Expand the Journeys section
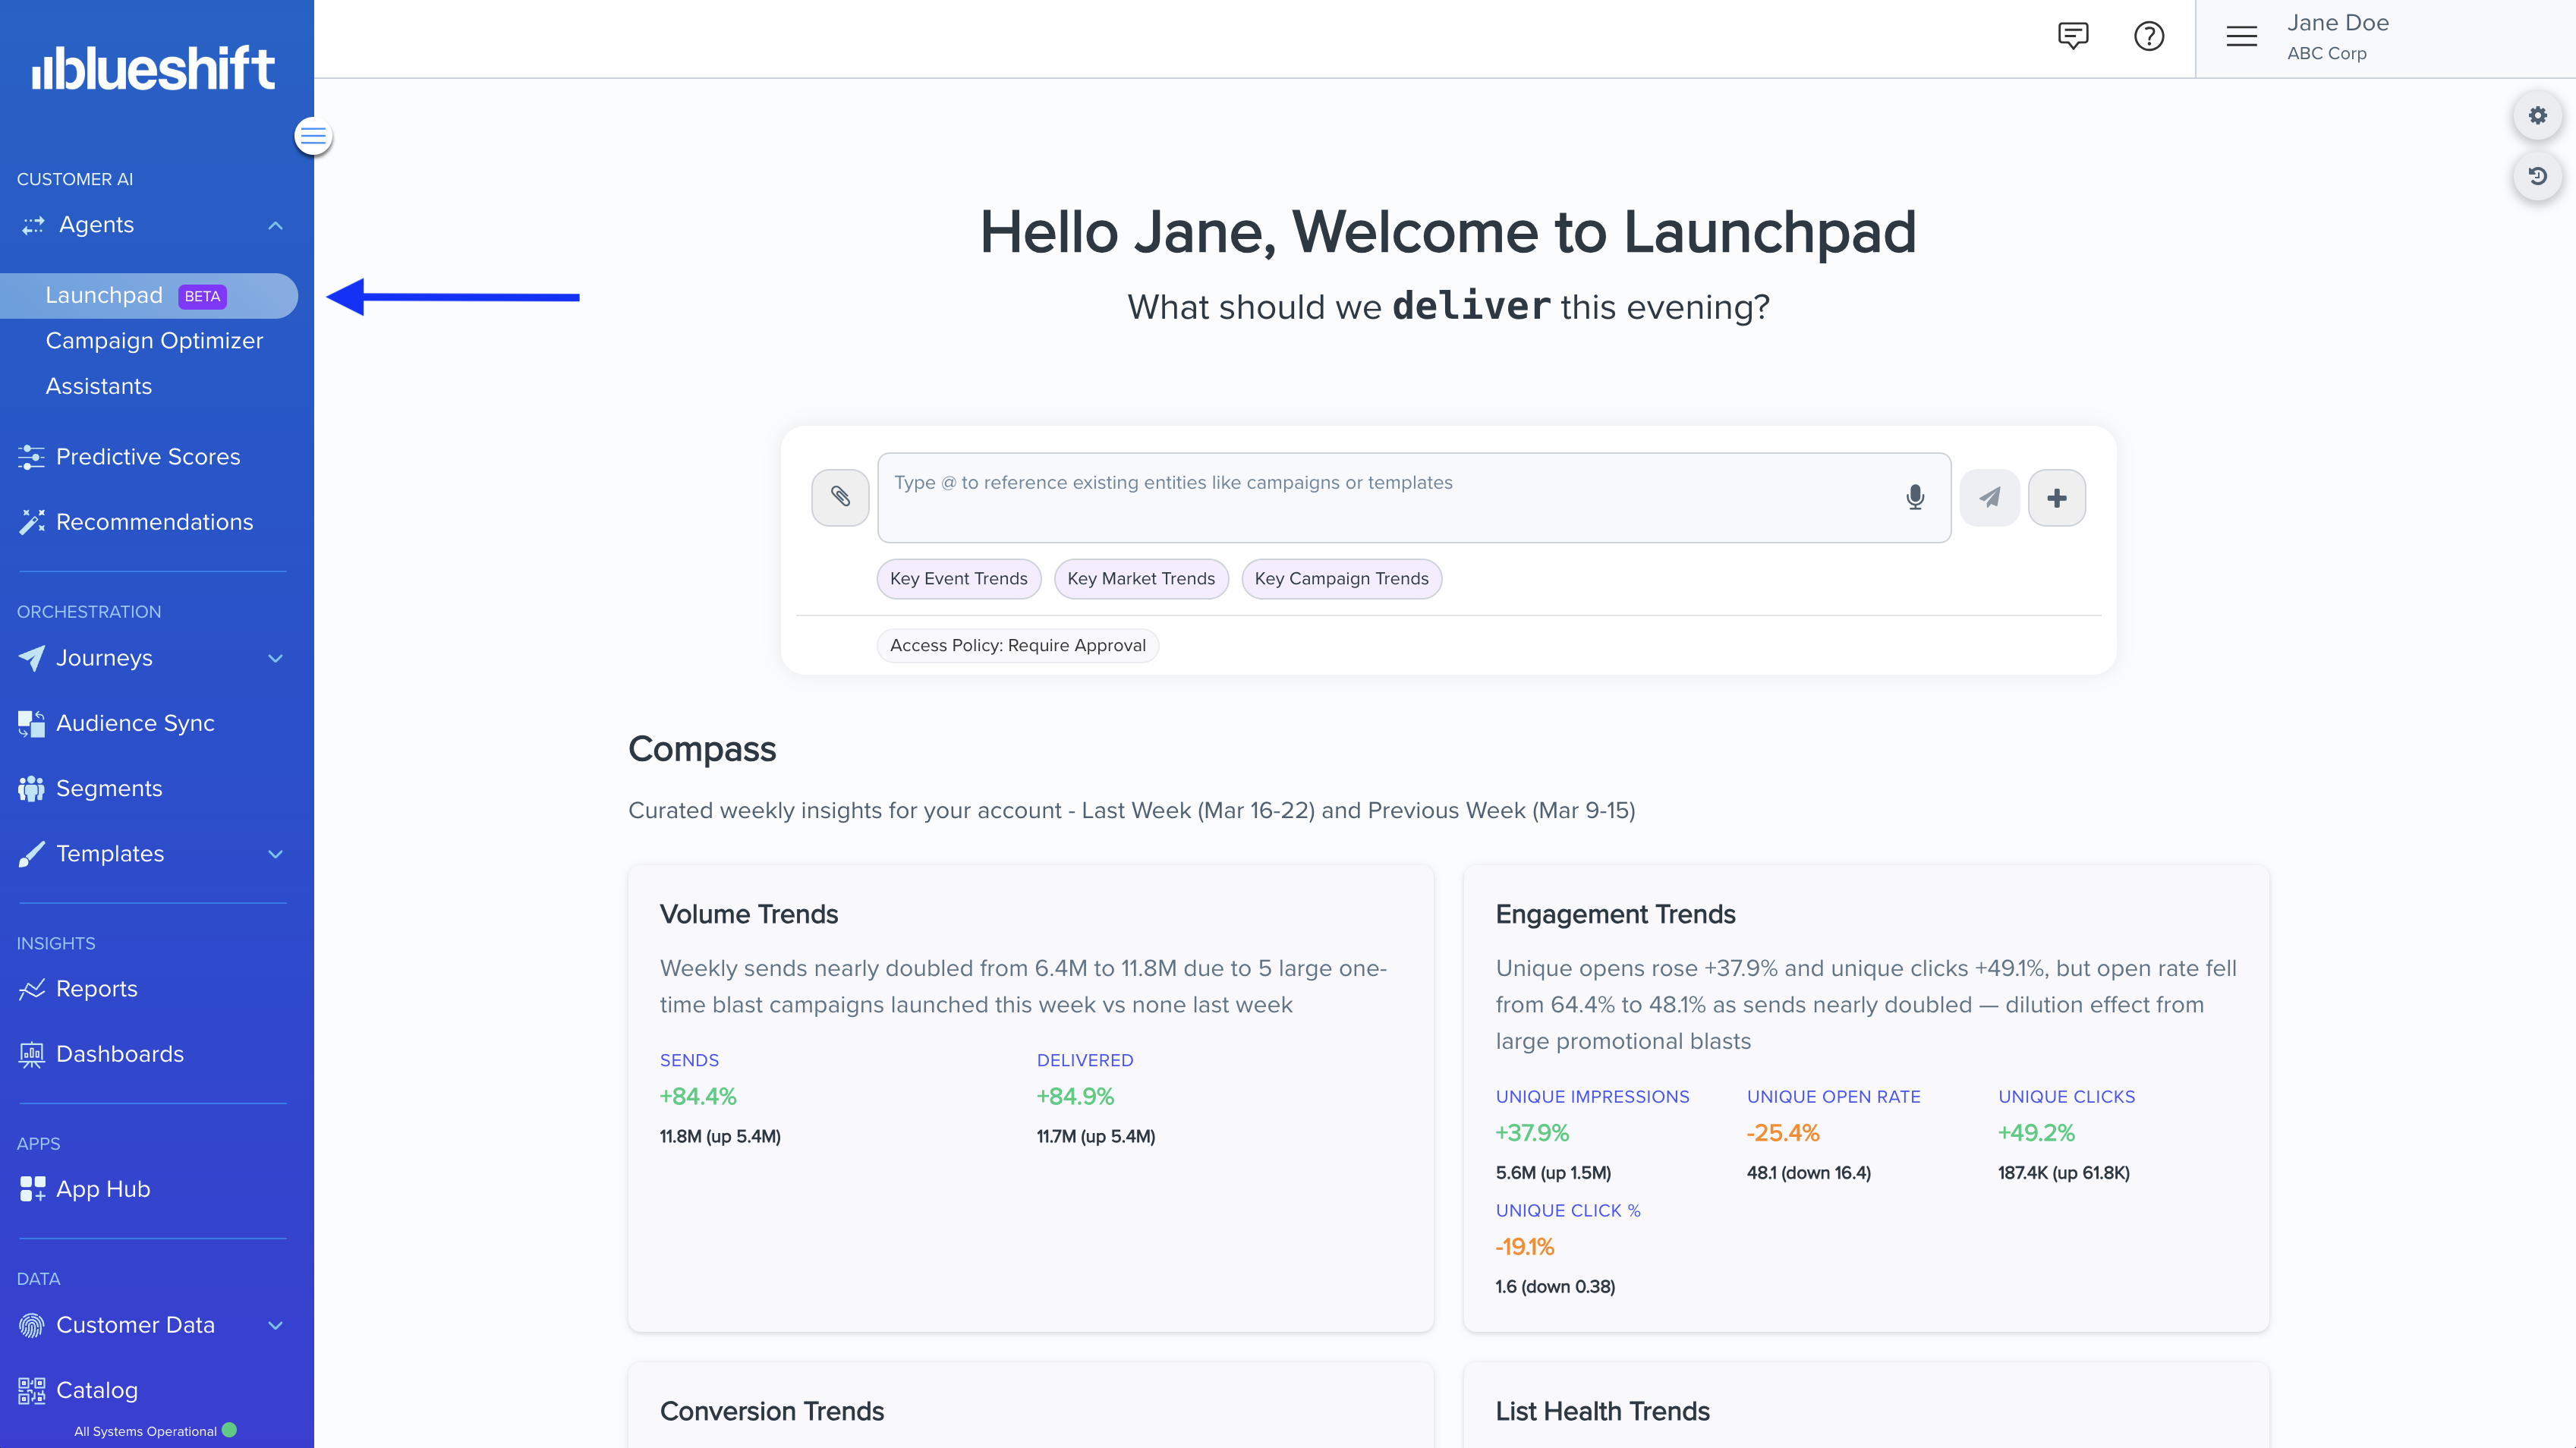The height and width of the screenshot is (1448, 2576). 276,658
